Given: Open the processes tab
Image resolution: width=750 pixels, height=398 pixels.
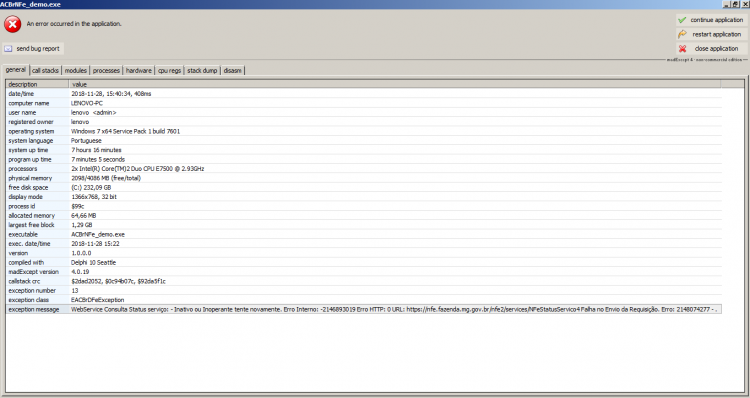Looking at the screenshot, I should (106, 71).
